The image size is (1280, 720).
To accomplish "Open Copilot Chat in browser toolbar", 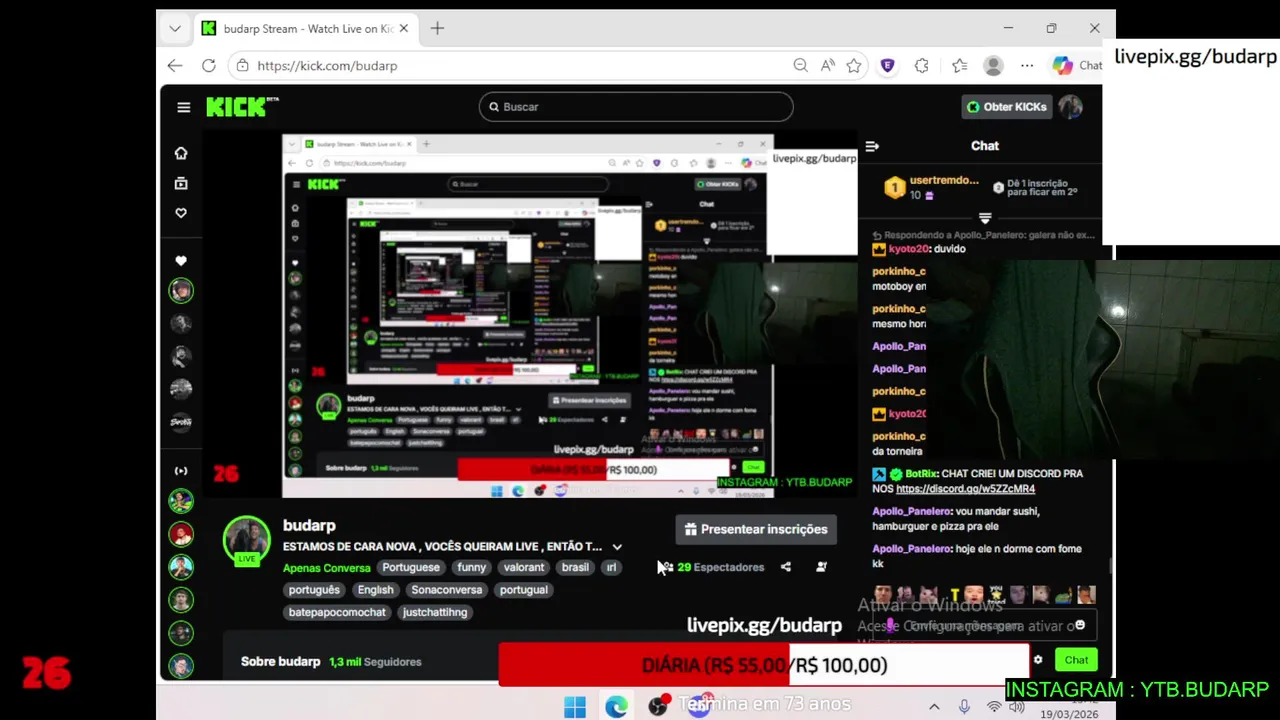I will pyautogui.click(x=1076, y=65).
